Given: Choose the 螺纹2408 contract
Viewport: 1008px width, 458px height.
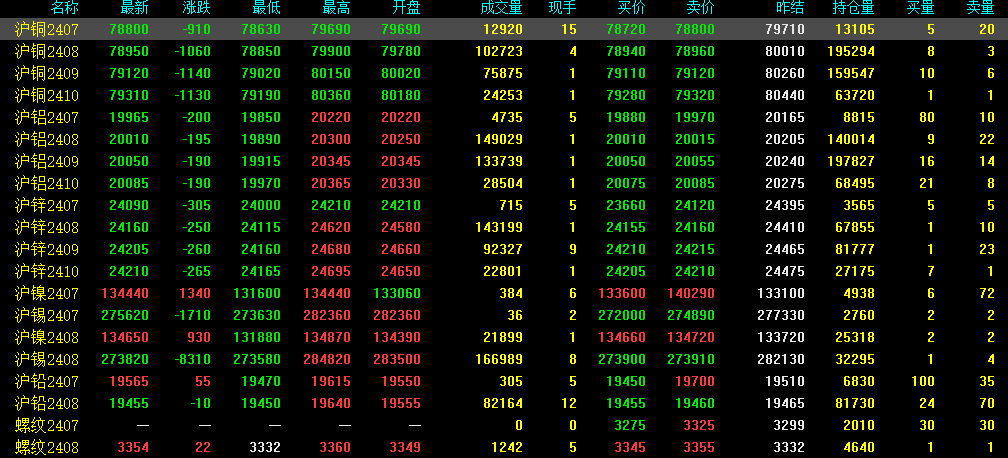Looking at the screenshot, I should click(x=46, y=447).
